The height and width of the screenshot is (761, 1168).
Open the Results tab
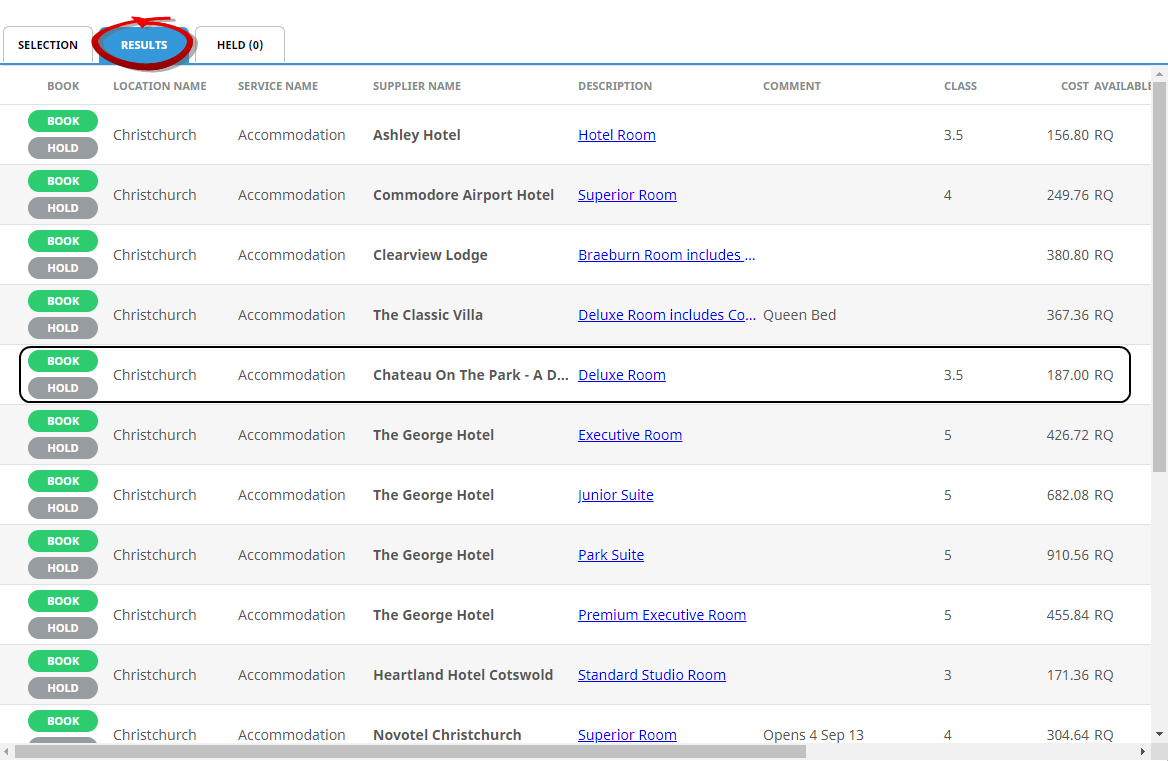[144, 45]
